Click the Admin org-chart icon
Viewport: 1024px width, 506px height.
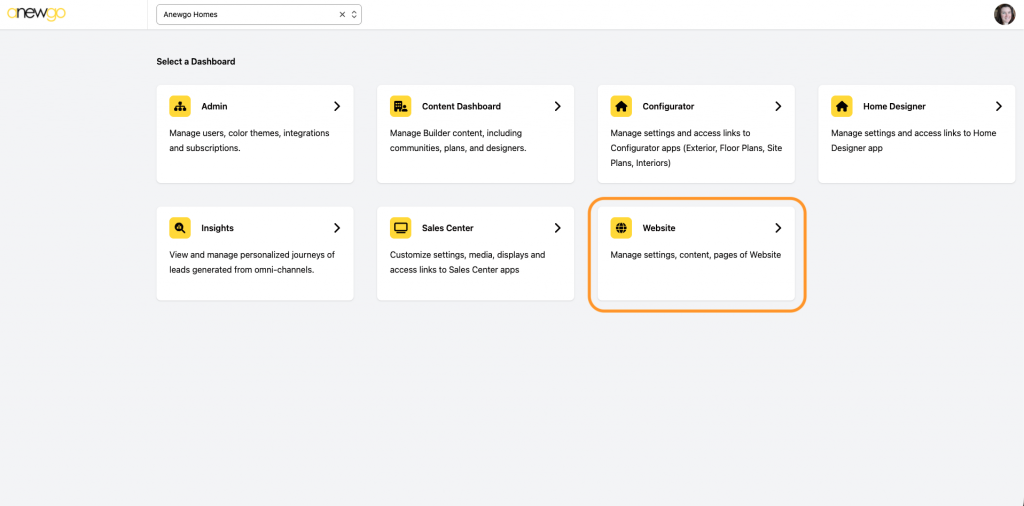180,106
